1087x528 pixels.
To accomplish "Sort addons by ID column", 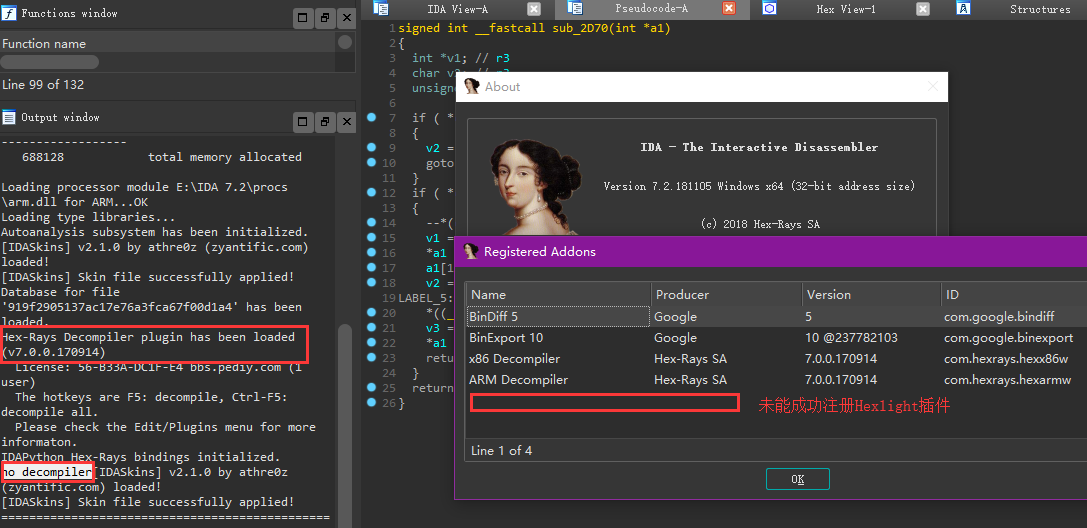I will pyautogui.click(x=1014, y=294).
